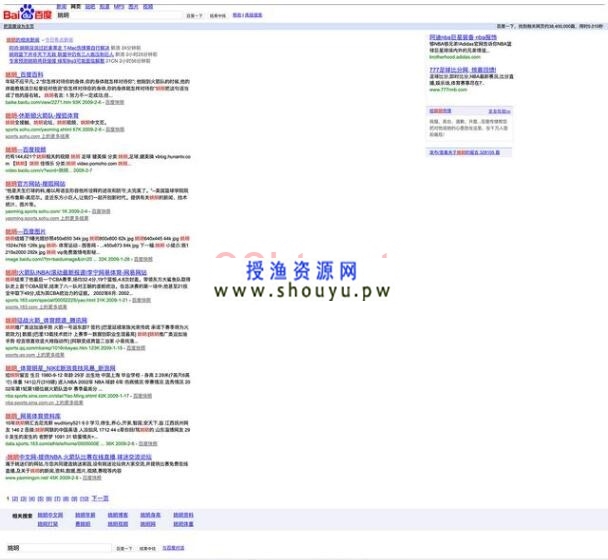Click the top 结果中找 button
This screenshot has width=608, height=560.
(218, 16)
